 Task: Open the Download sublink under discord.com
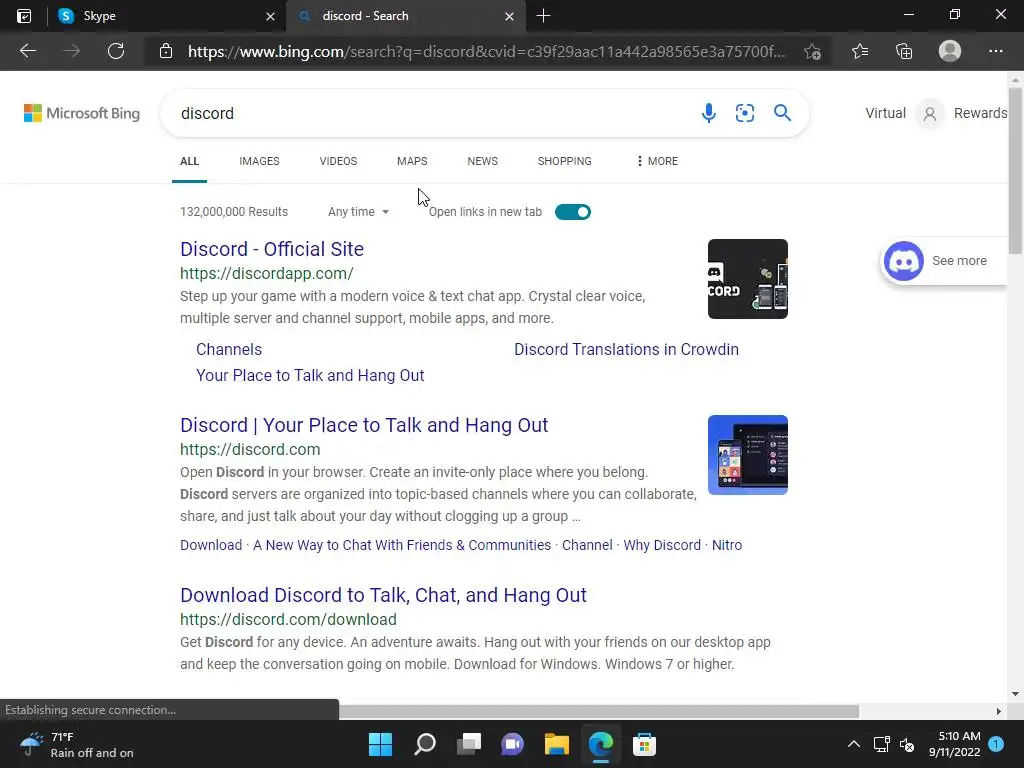(211, 545)
